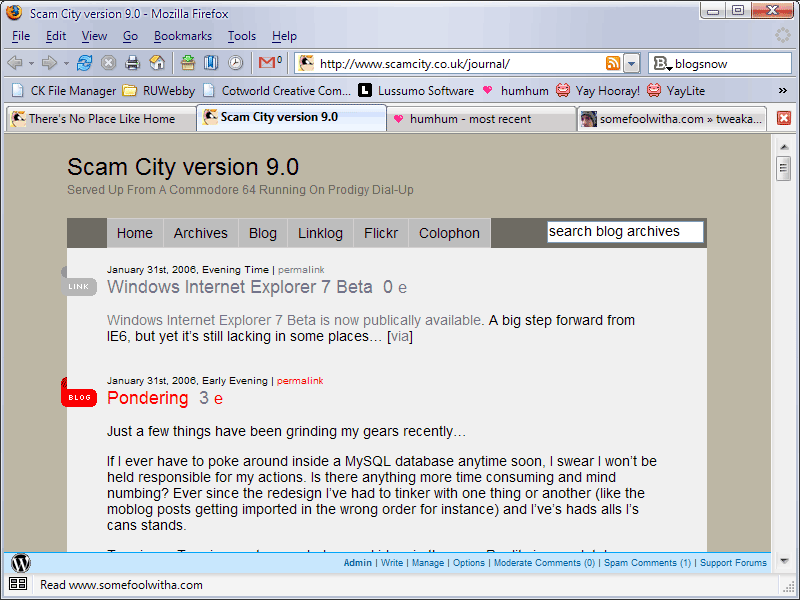Open the Help menu
This screenshot has height=600, width=800.
coord(284,36)
